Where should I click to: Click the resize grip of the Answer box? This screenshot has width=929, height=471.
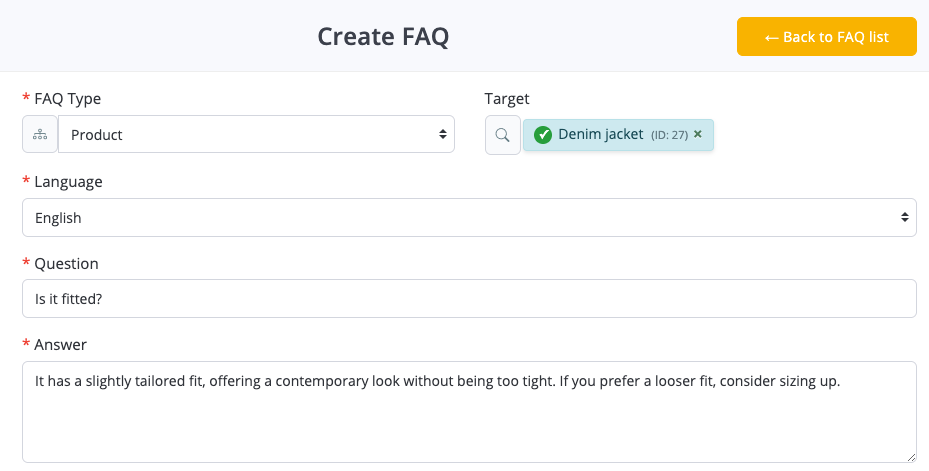pos(910,456)
